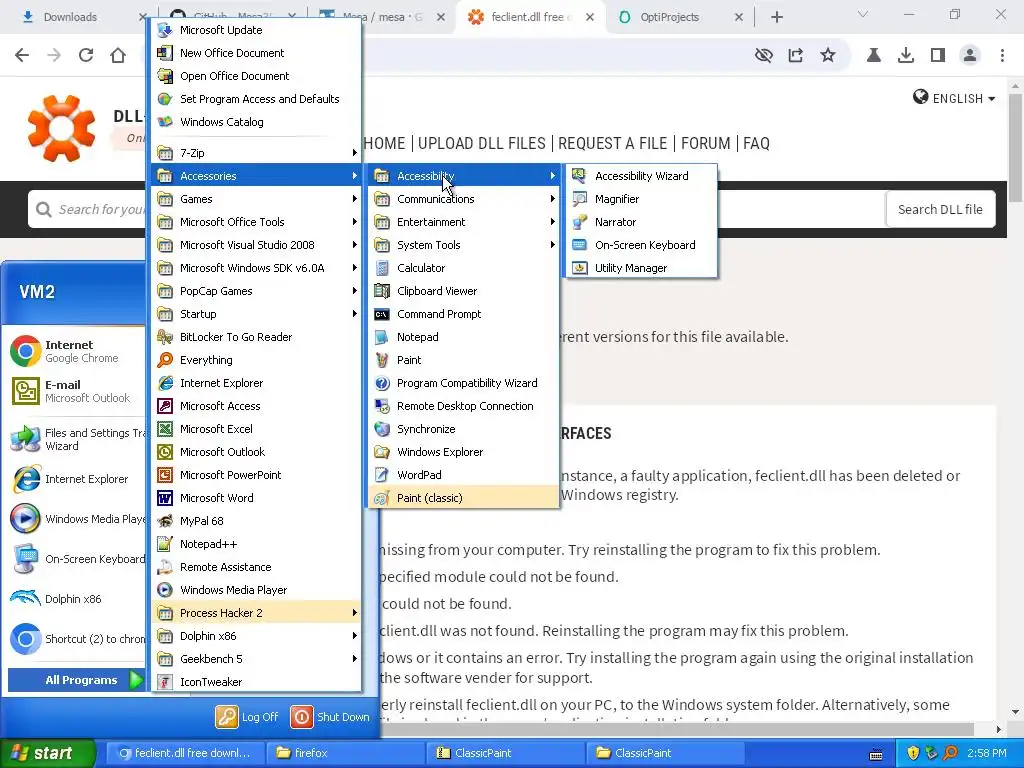Image resolution: width=1024 pixels, height=768 pixels.
Task: Open the FORUM link
Action: pos(705,143)
